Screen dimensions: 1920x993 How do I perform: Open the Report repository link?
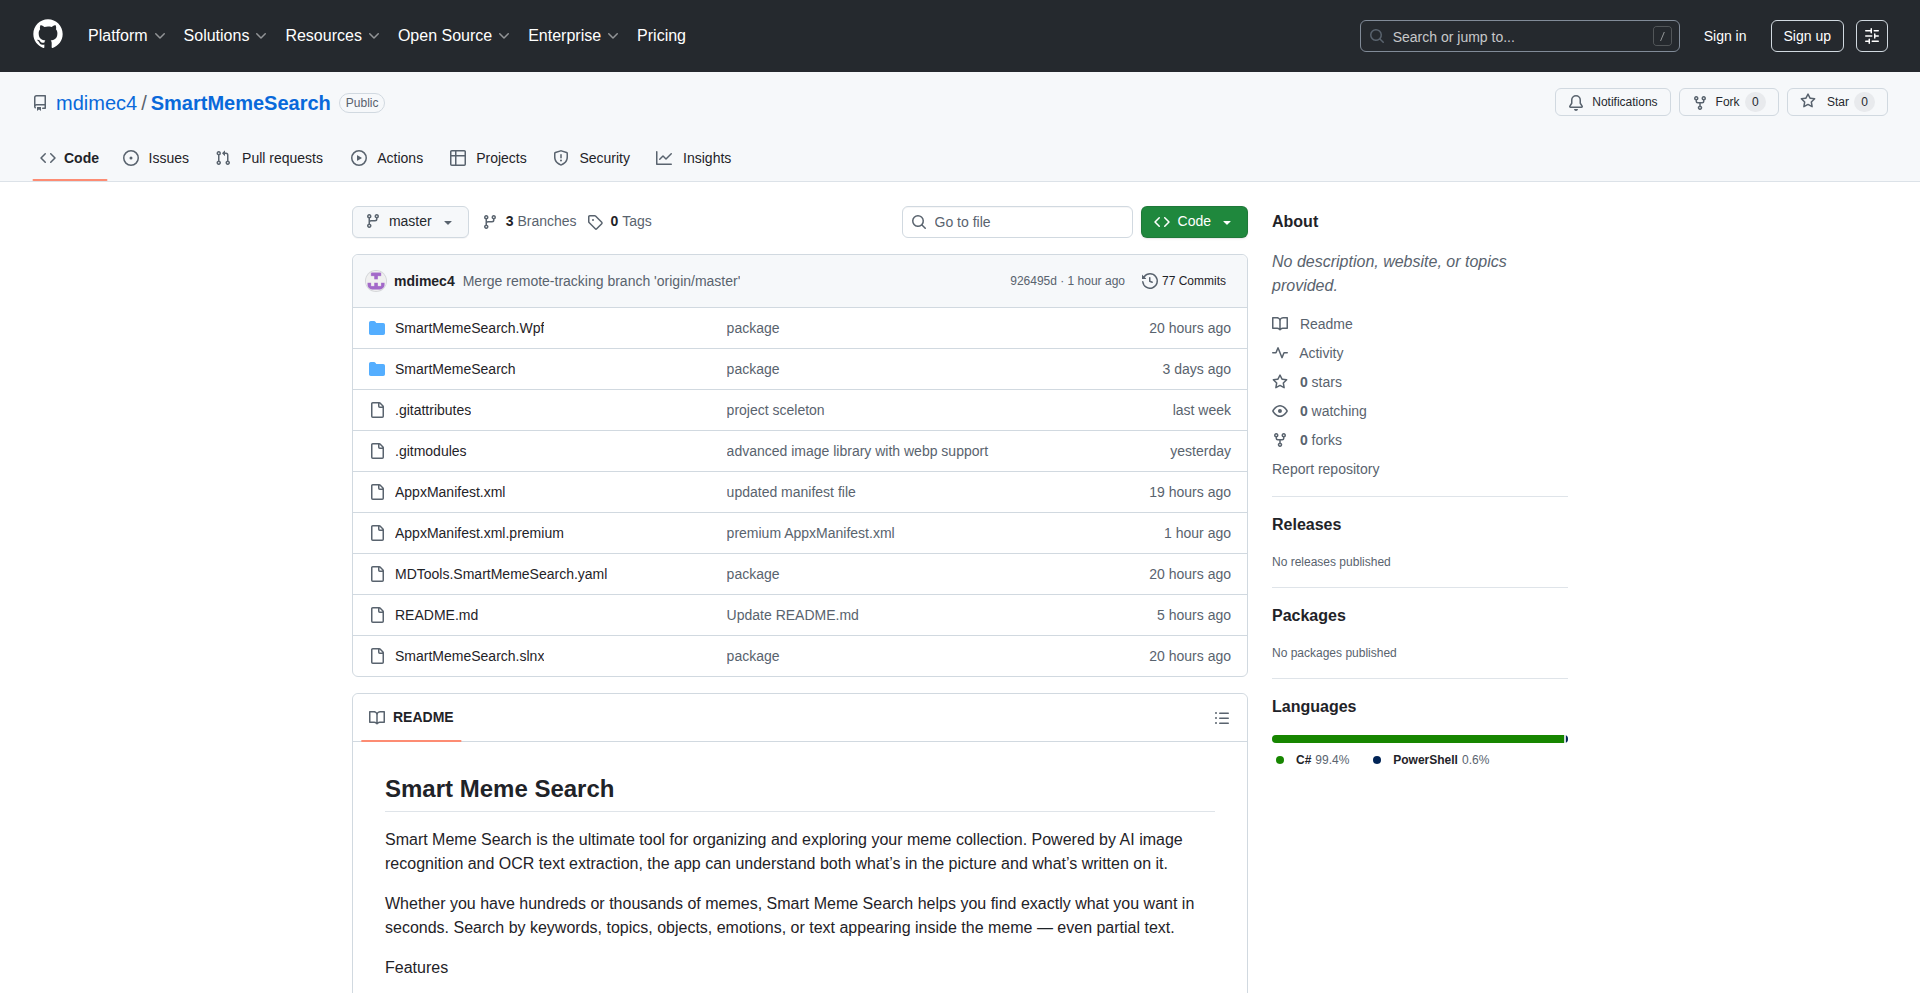[x=1325, y=469]
